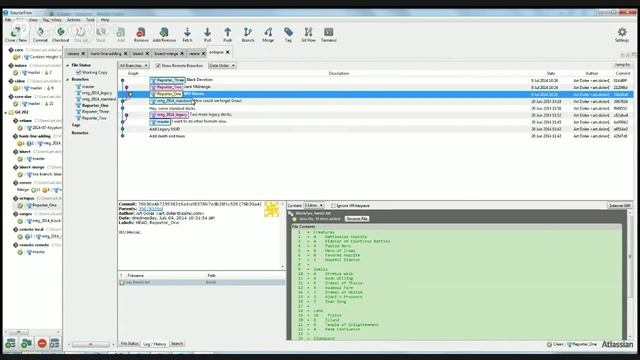This screenshot has height=360, width=640.
Task: Close the 'hunk-line-adding' tab with its X
Action: click(x=125, y=53)
